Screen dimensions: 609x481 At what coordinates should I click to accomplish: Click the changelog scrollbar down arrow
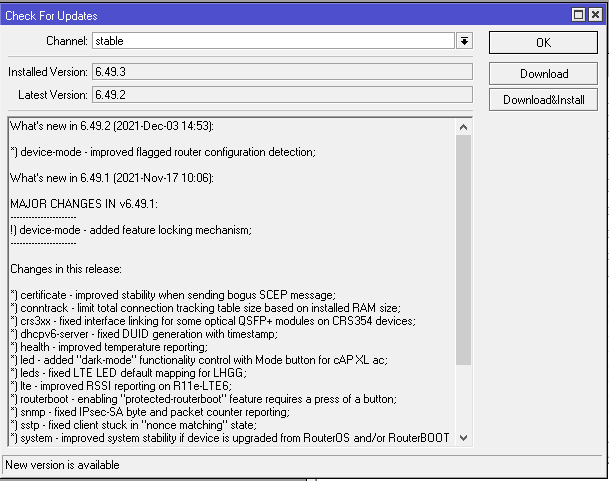[463, 438]
